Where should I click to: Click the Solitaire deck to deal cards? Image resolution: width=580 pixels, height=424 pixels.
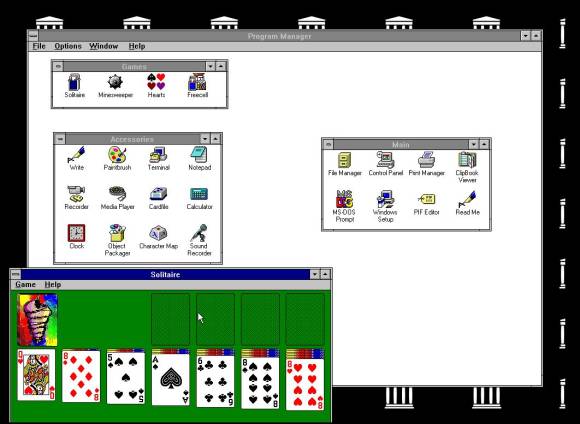click(37, 320)
